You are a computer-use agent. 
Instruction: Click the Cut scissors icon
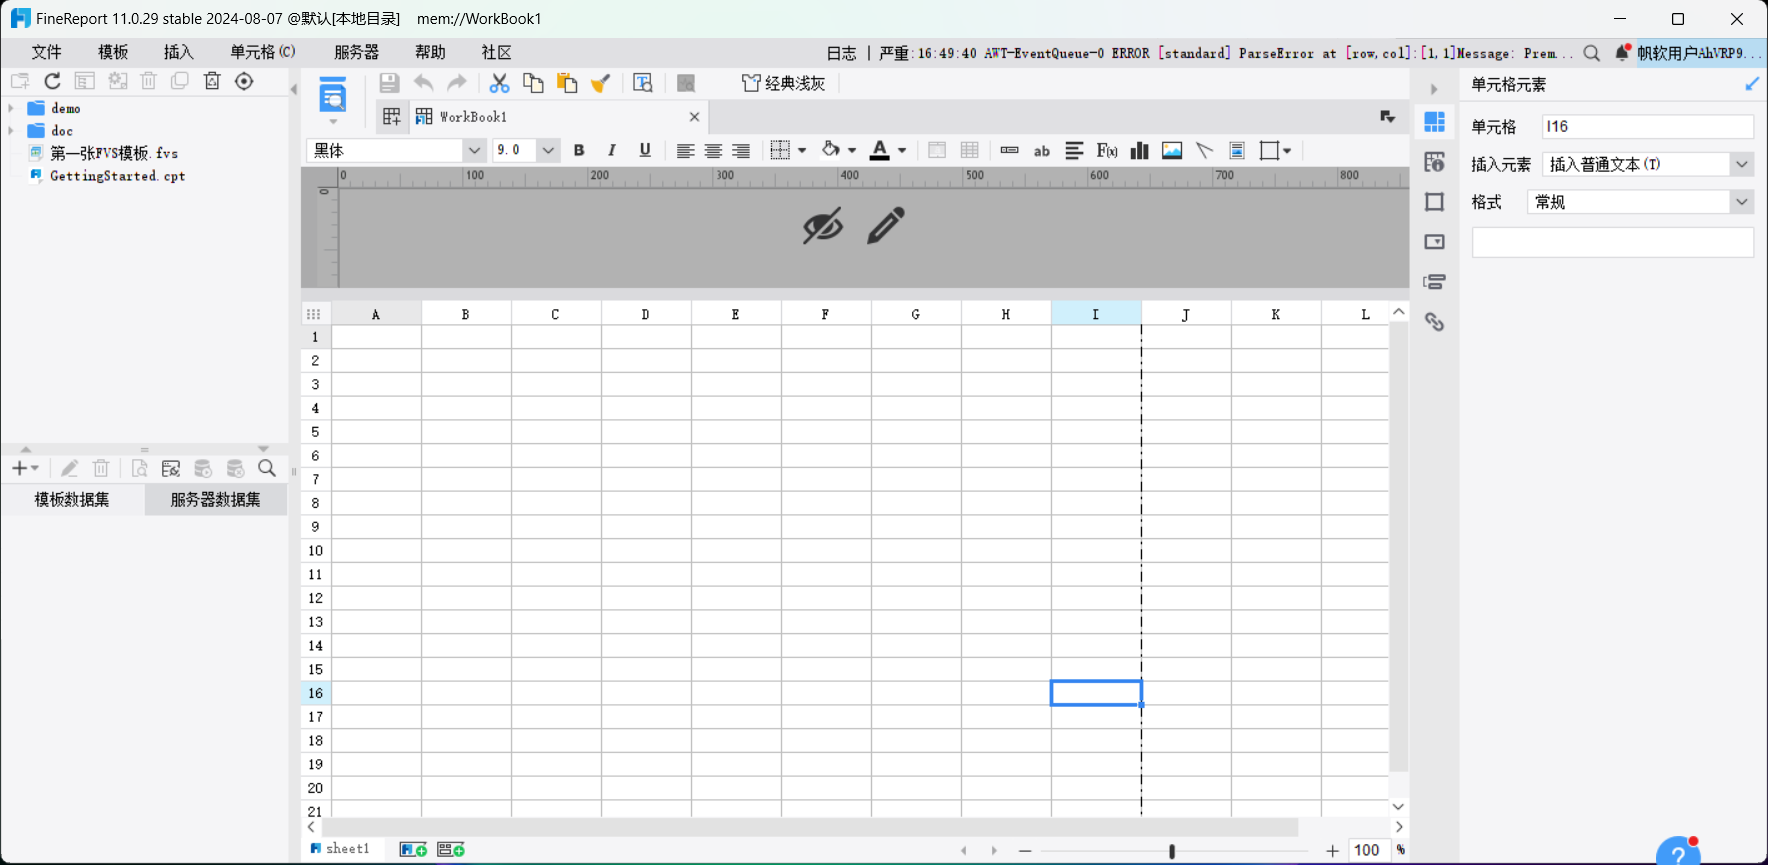pyautogui.click(x=499, y=84)
